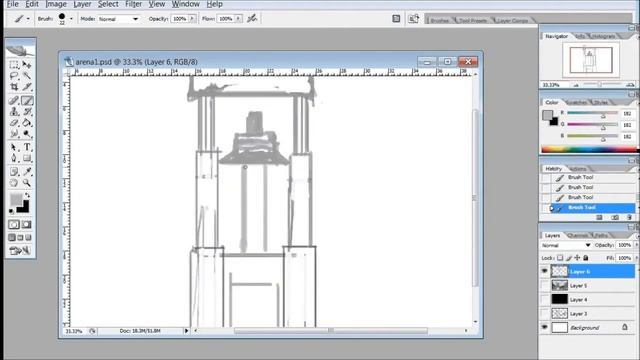This screenshot has height=360, width=640.
Task: Select the Clone Stamp tool
Action: click(x=14, y=111)
